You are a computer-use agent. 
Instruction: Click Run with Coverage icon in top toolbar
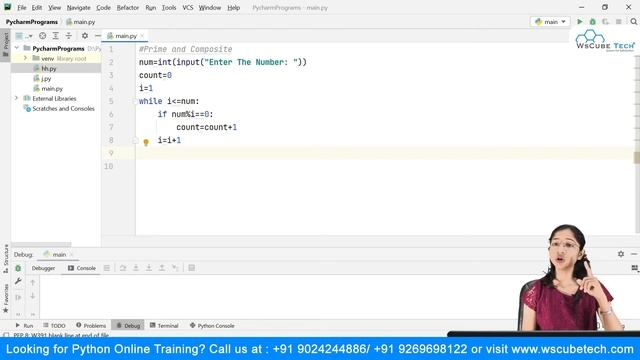tap(606, 22)
